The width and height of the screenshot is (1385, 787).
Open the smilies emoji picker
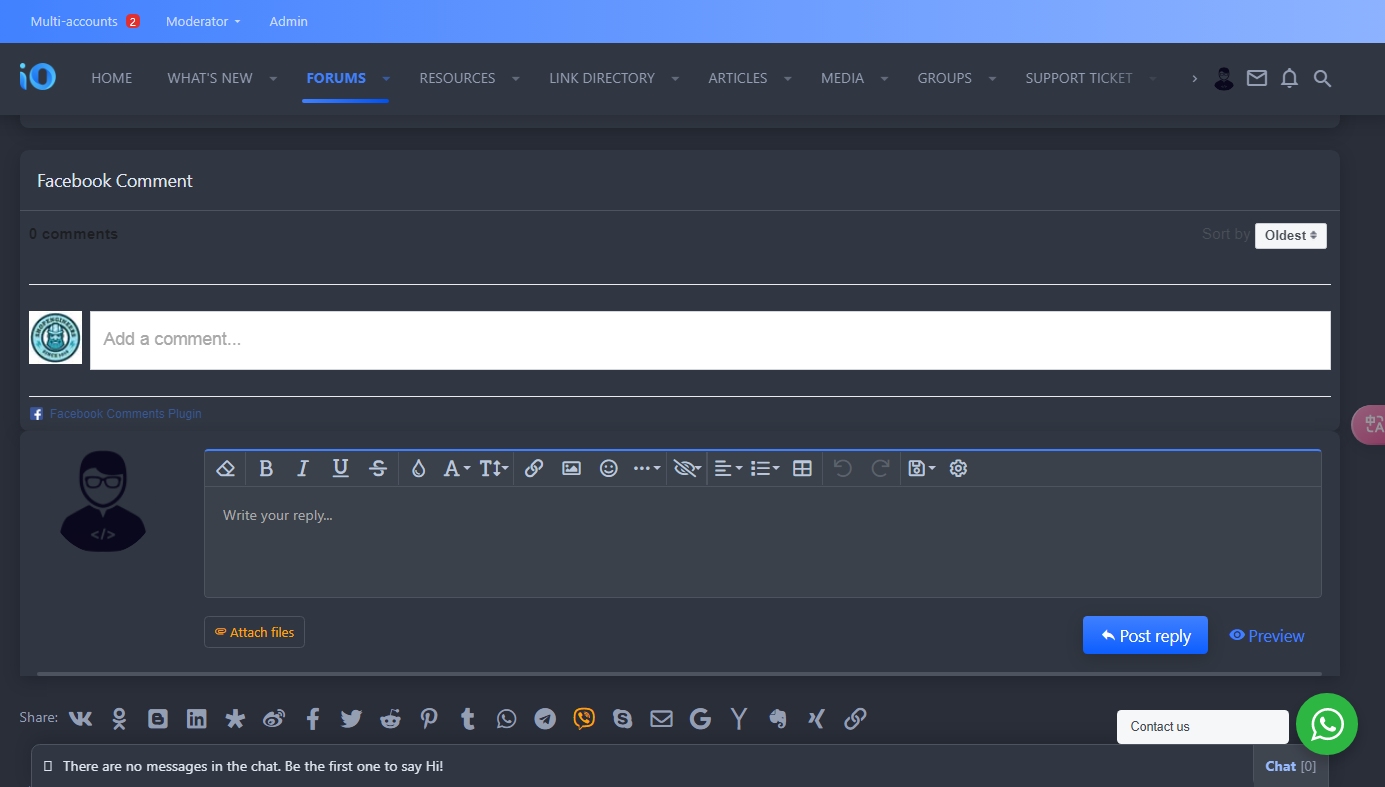pos(609,468)
